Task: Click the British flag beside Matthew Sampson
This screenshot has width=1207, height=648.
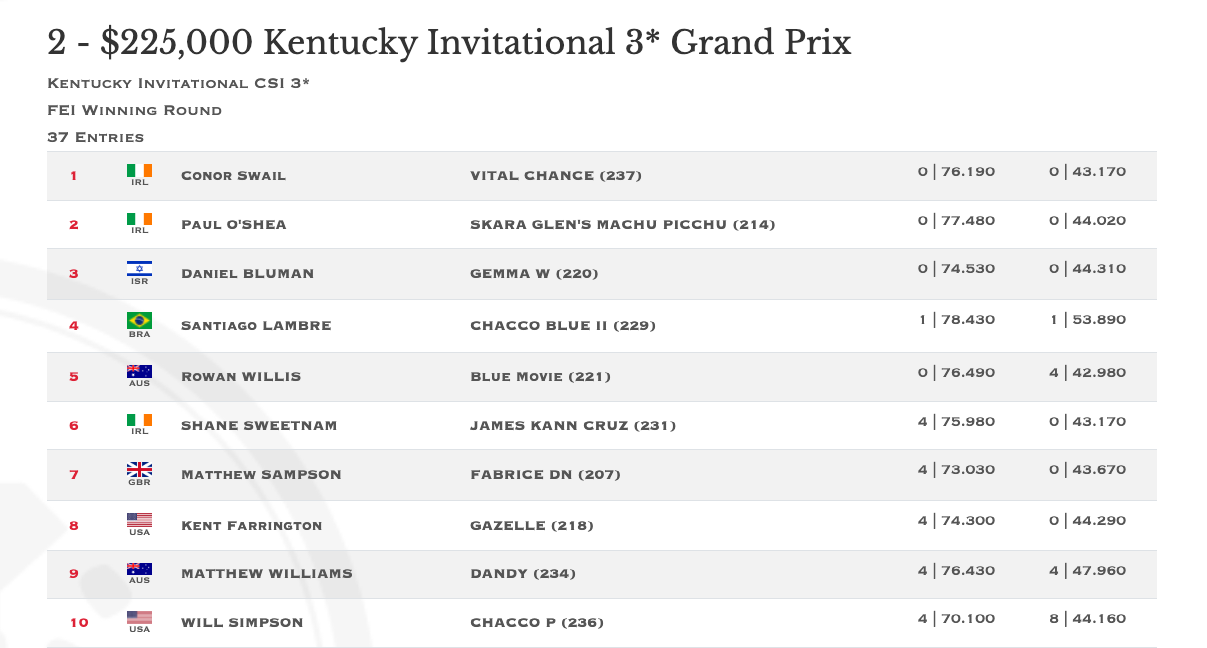Action: point(139,469)
